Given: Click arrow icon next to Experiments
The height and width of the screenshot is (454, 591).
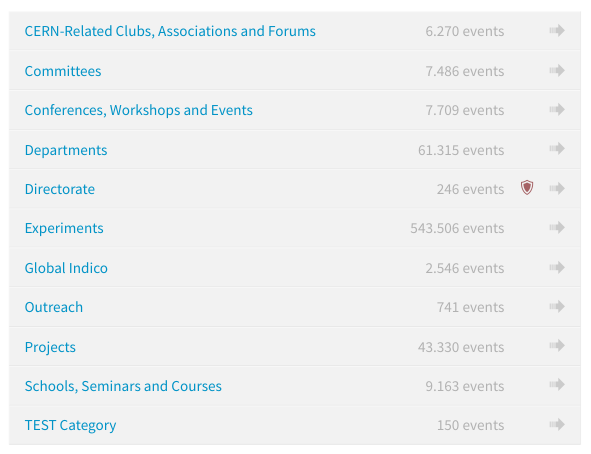Looking at the screenshot, I should click(557, 228).
